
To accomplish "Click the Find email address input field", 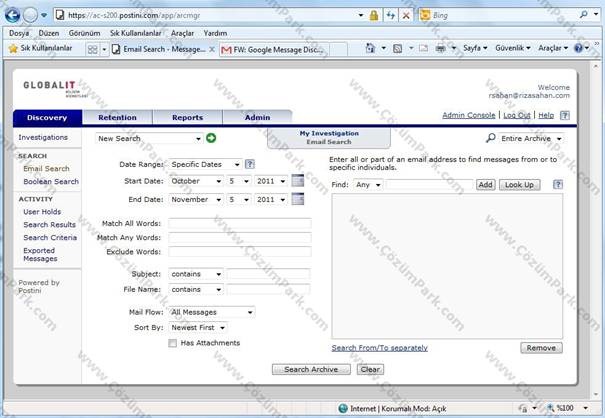I will tap(429, 185).
